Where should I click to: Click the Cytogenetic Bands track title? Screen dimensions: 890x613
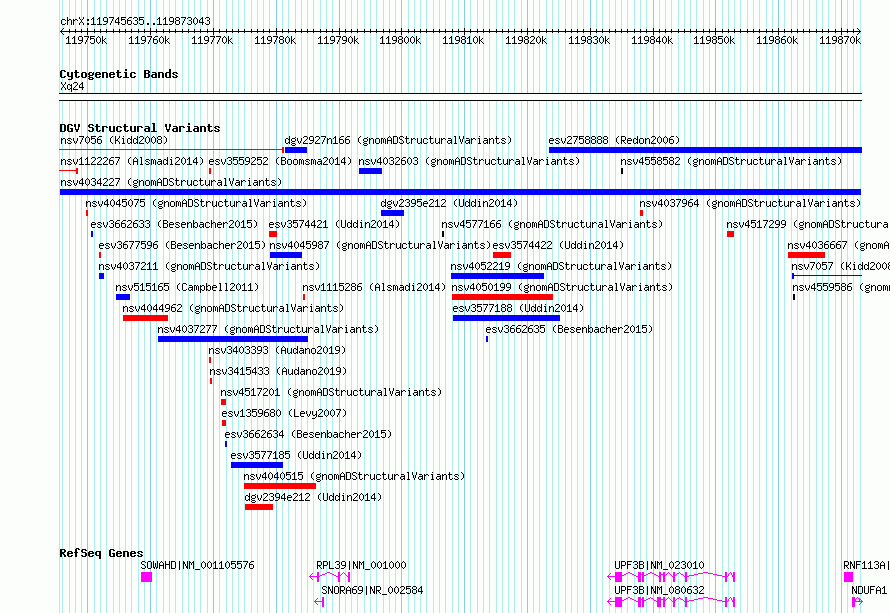119,74
